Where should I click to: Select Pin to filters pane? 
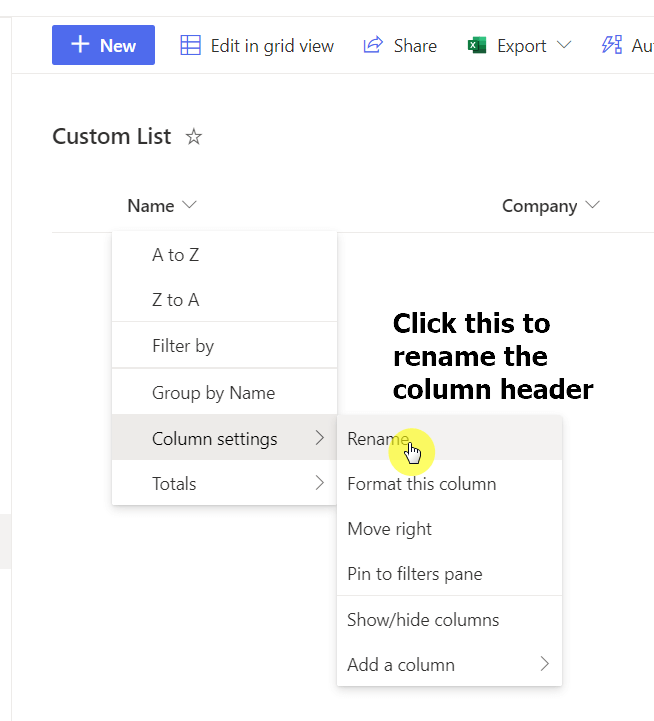[x=449, y=573]
